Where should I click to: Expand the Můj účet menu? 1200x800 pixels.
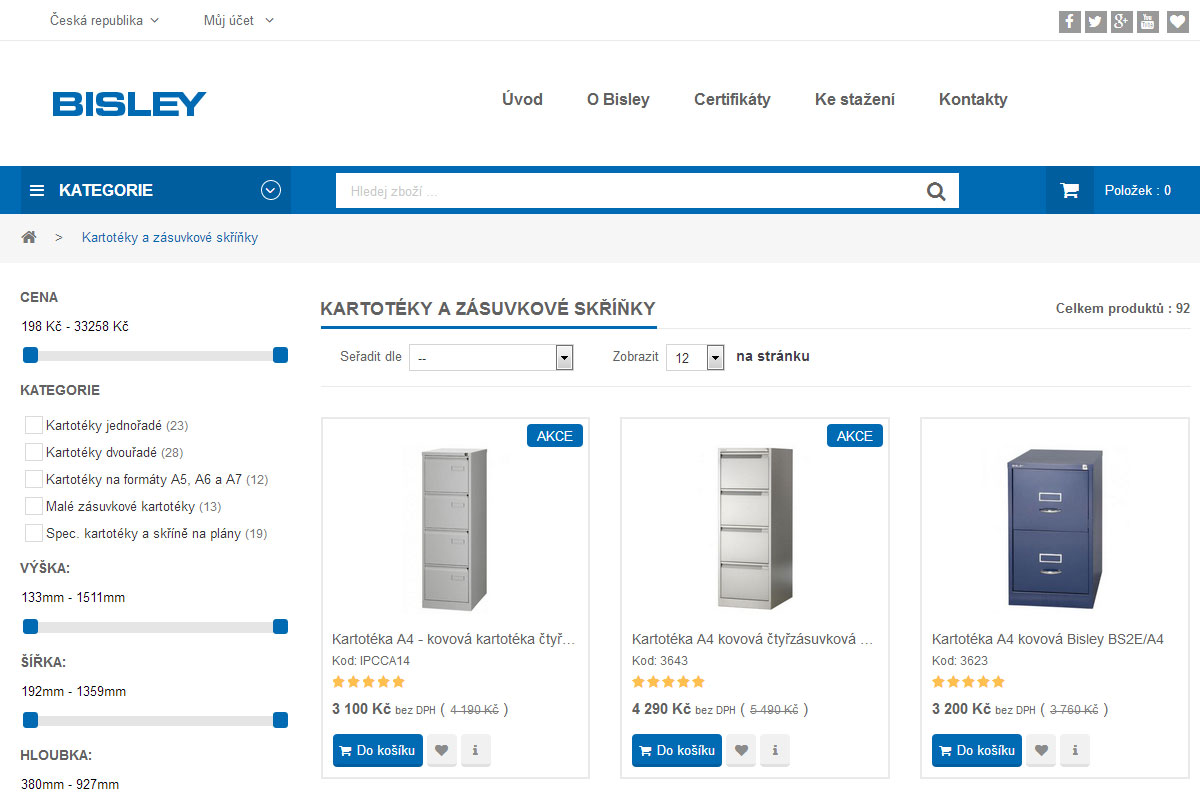click(x=239, y=20)
